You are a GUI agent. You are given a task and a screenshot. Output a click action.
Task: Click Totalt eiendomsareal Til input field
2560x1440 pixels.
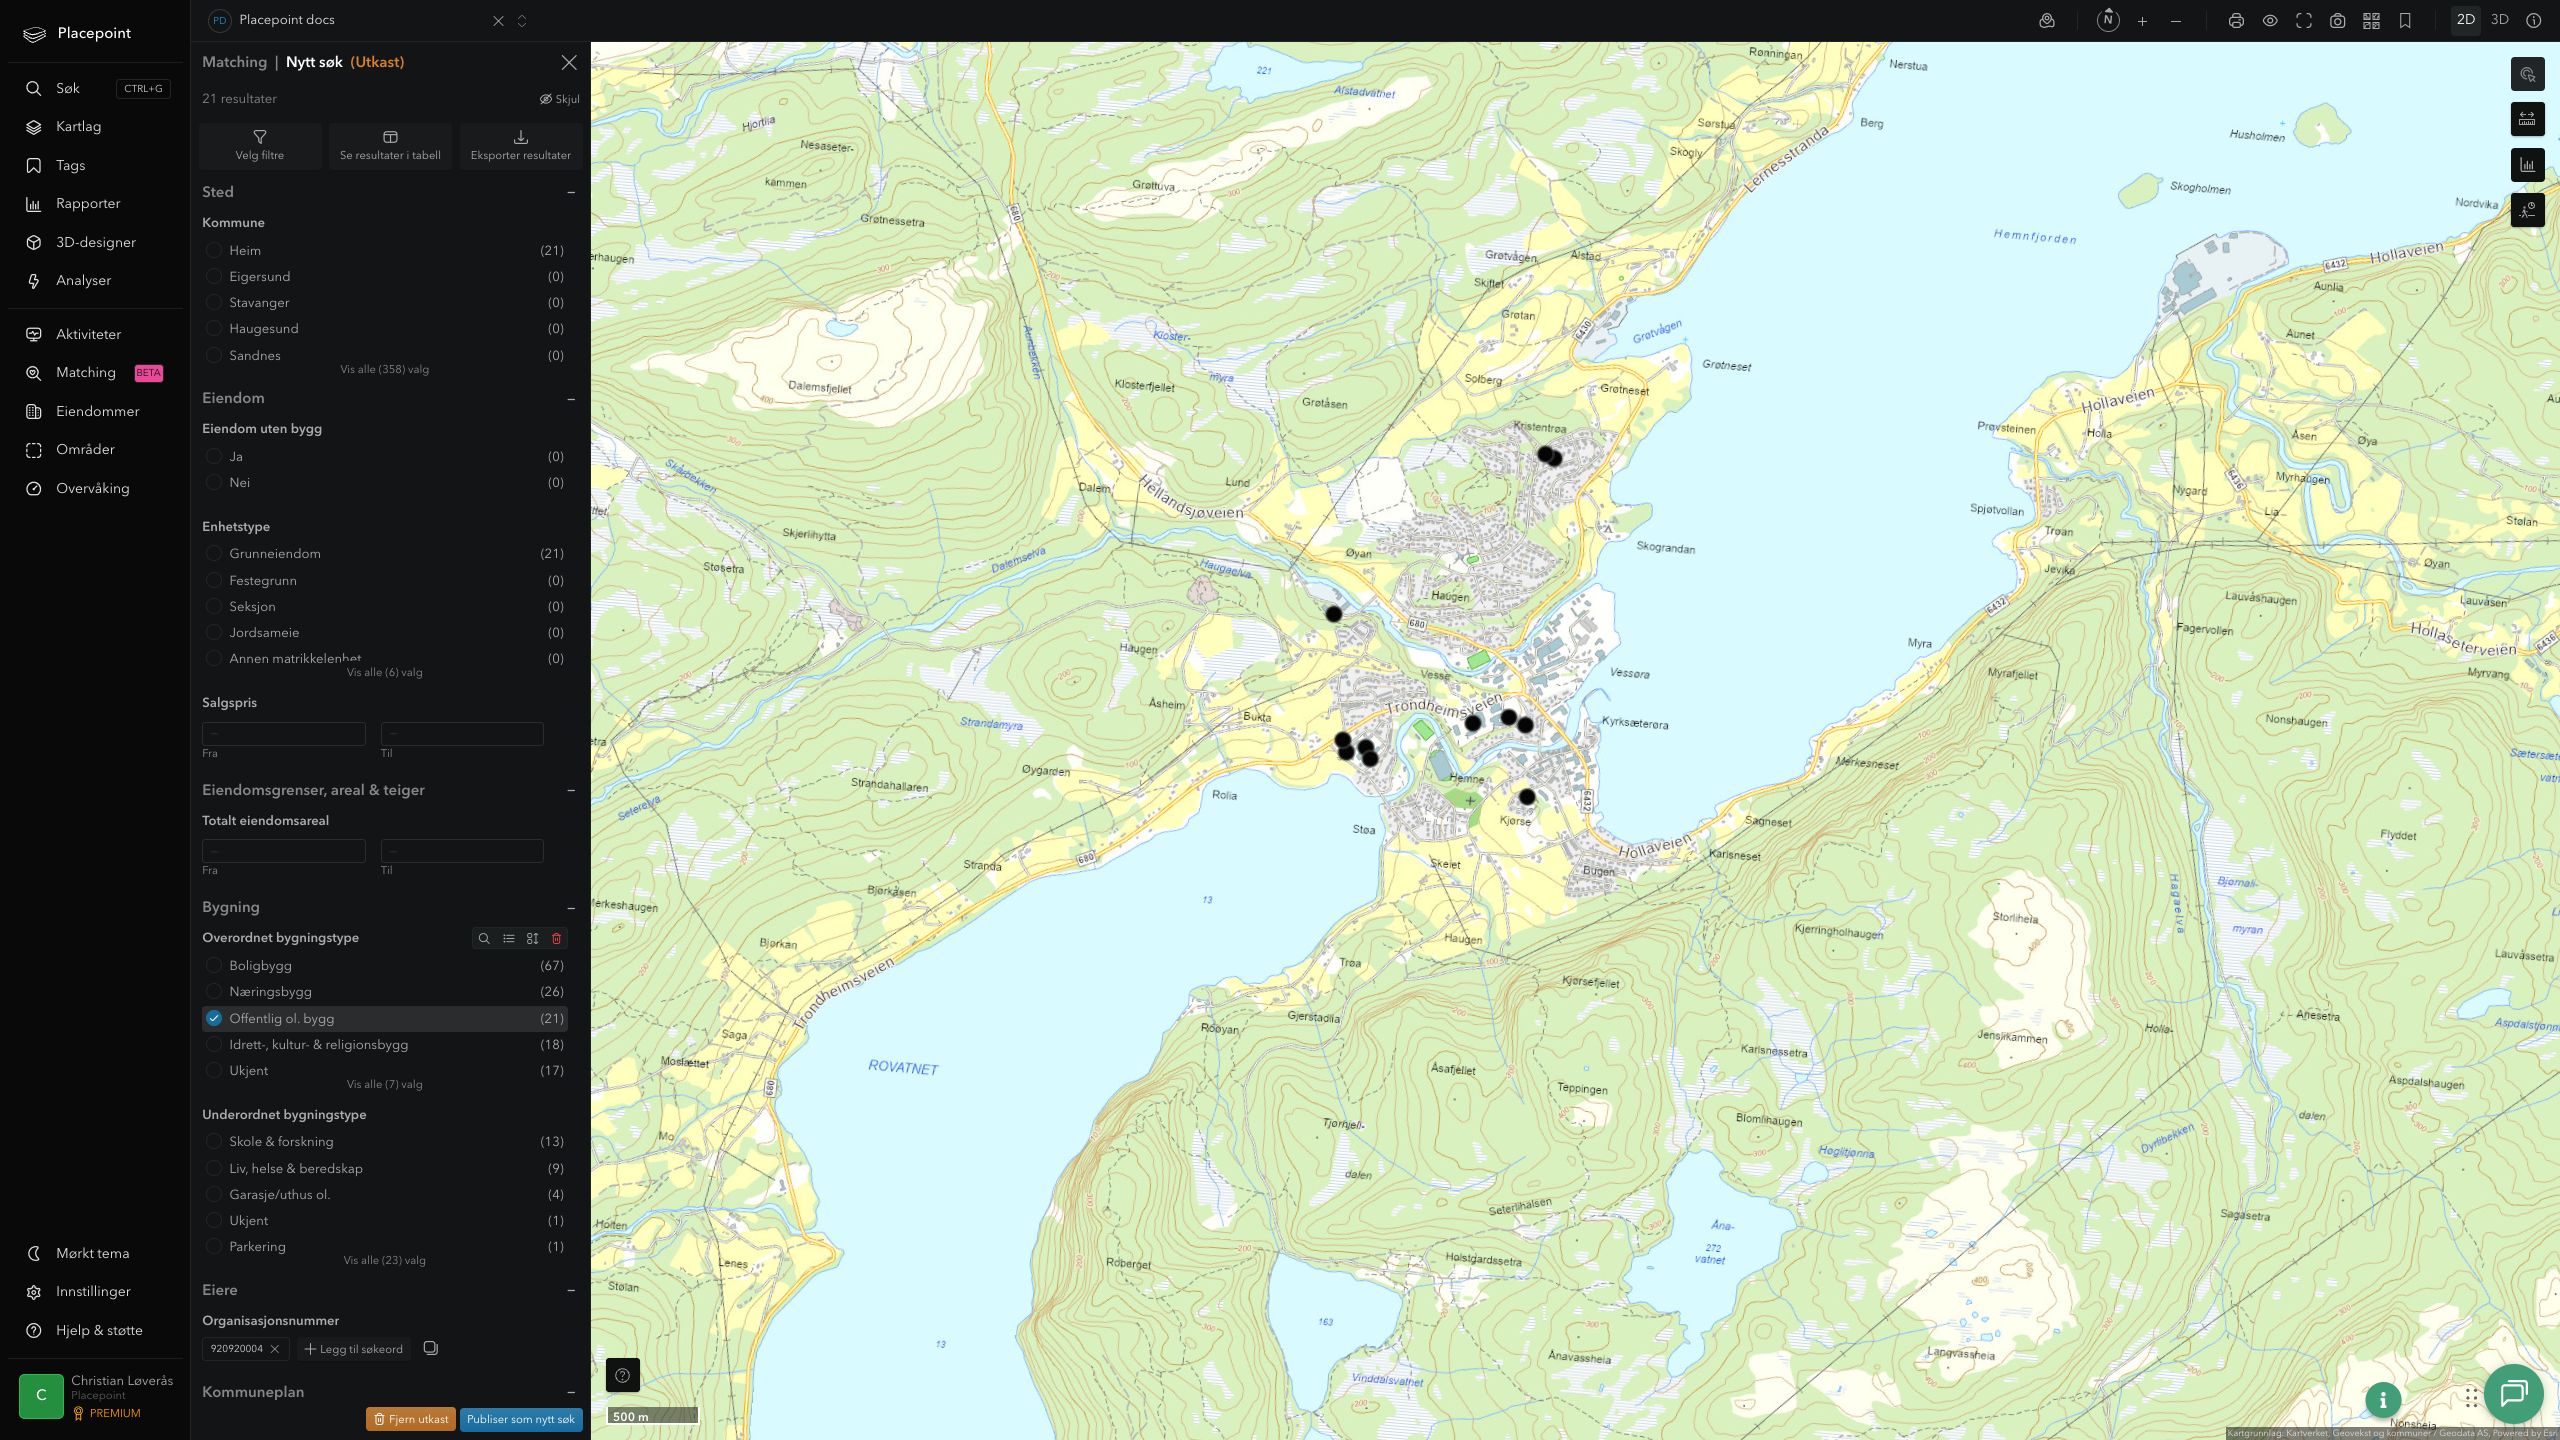(x=462, y=851)
